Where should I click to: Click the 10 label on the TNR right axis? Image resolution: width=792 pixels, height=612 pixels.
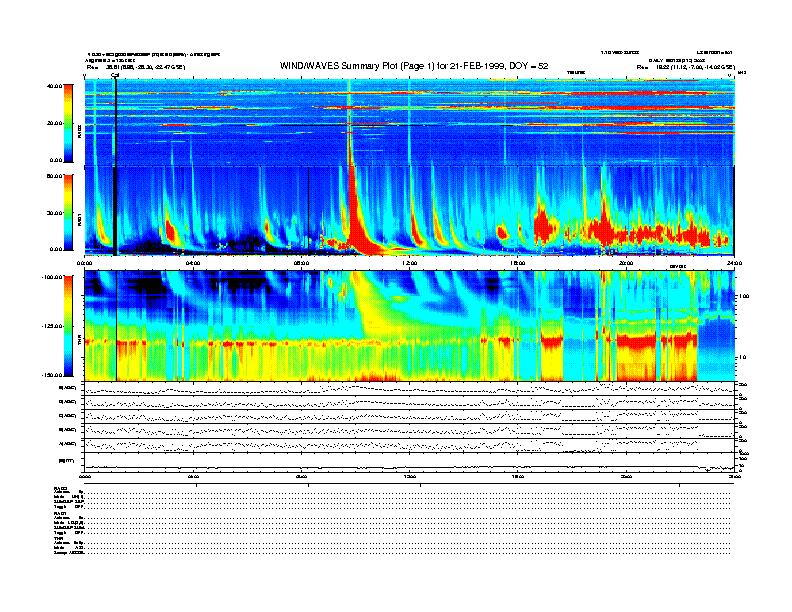[x=742, y=357]
